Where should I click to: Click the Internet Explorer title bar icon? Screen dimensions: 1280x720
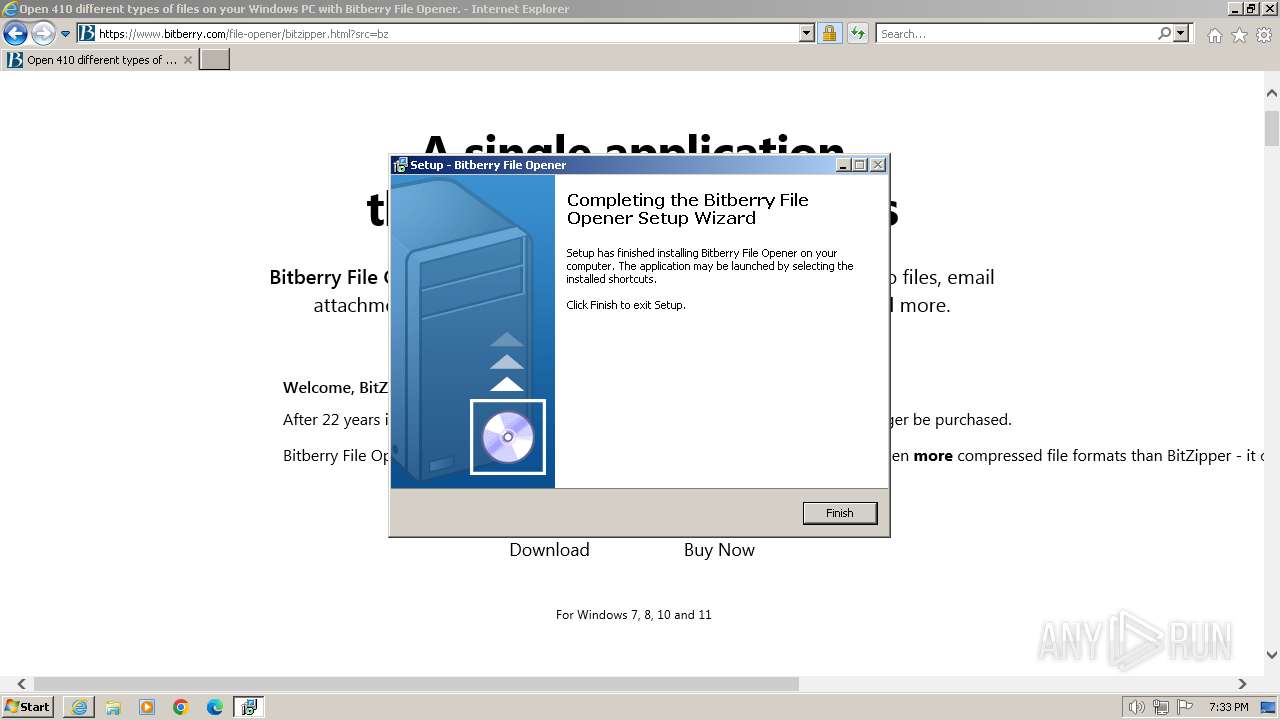pyautogui.click(x=9, y=9)
